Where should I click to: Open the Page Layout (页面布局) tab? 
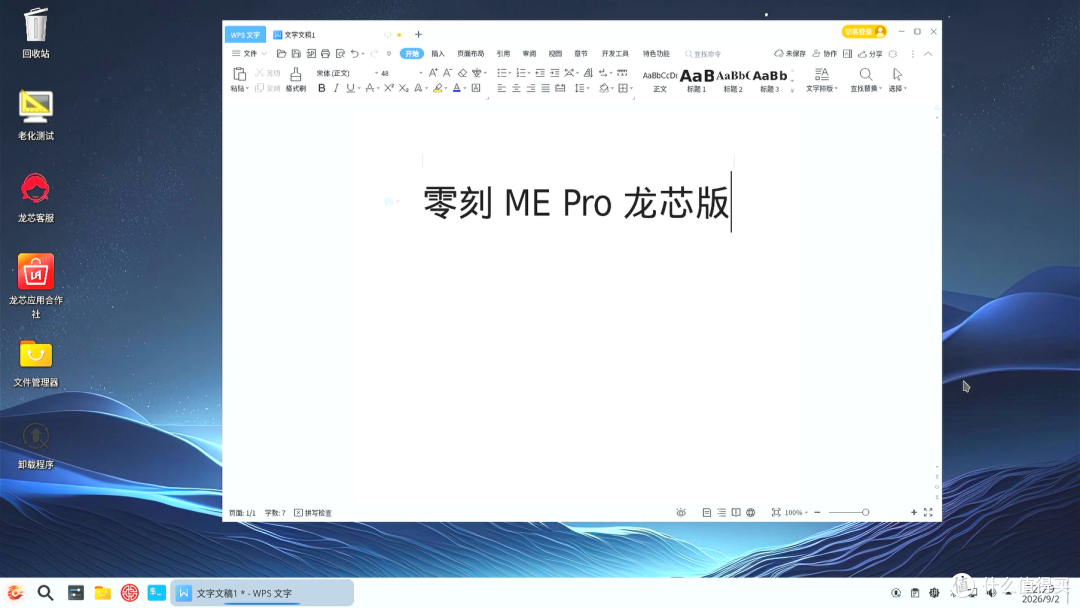tap(470, 54)
